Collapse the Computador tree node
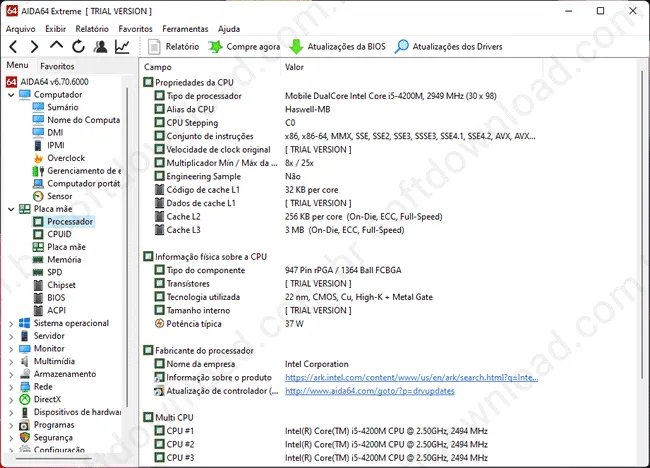 coord(11,95)
